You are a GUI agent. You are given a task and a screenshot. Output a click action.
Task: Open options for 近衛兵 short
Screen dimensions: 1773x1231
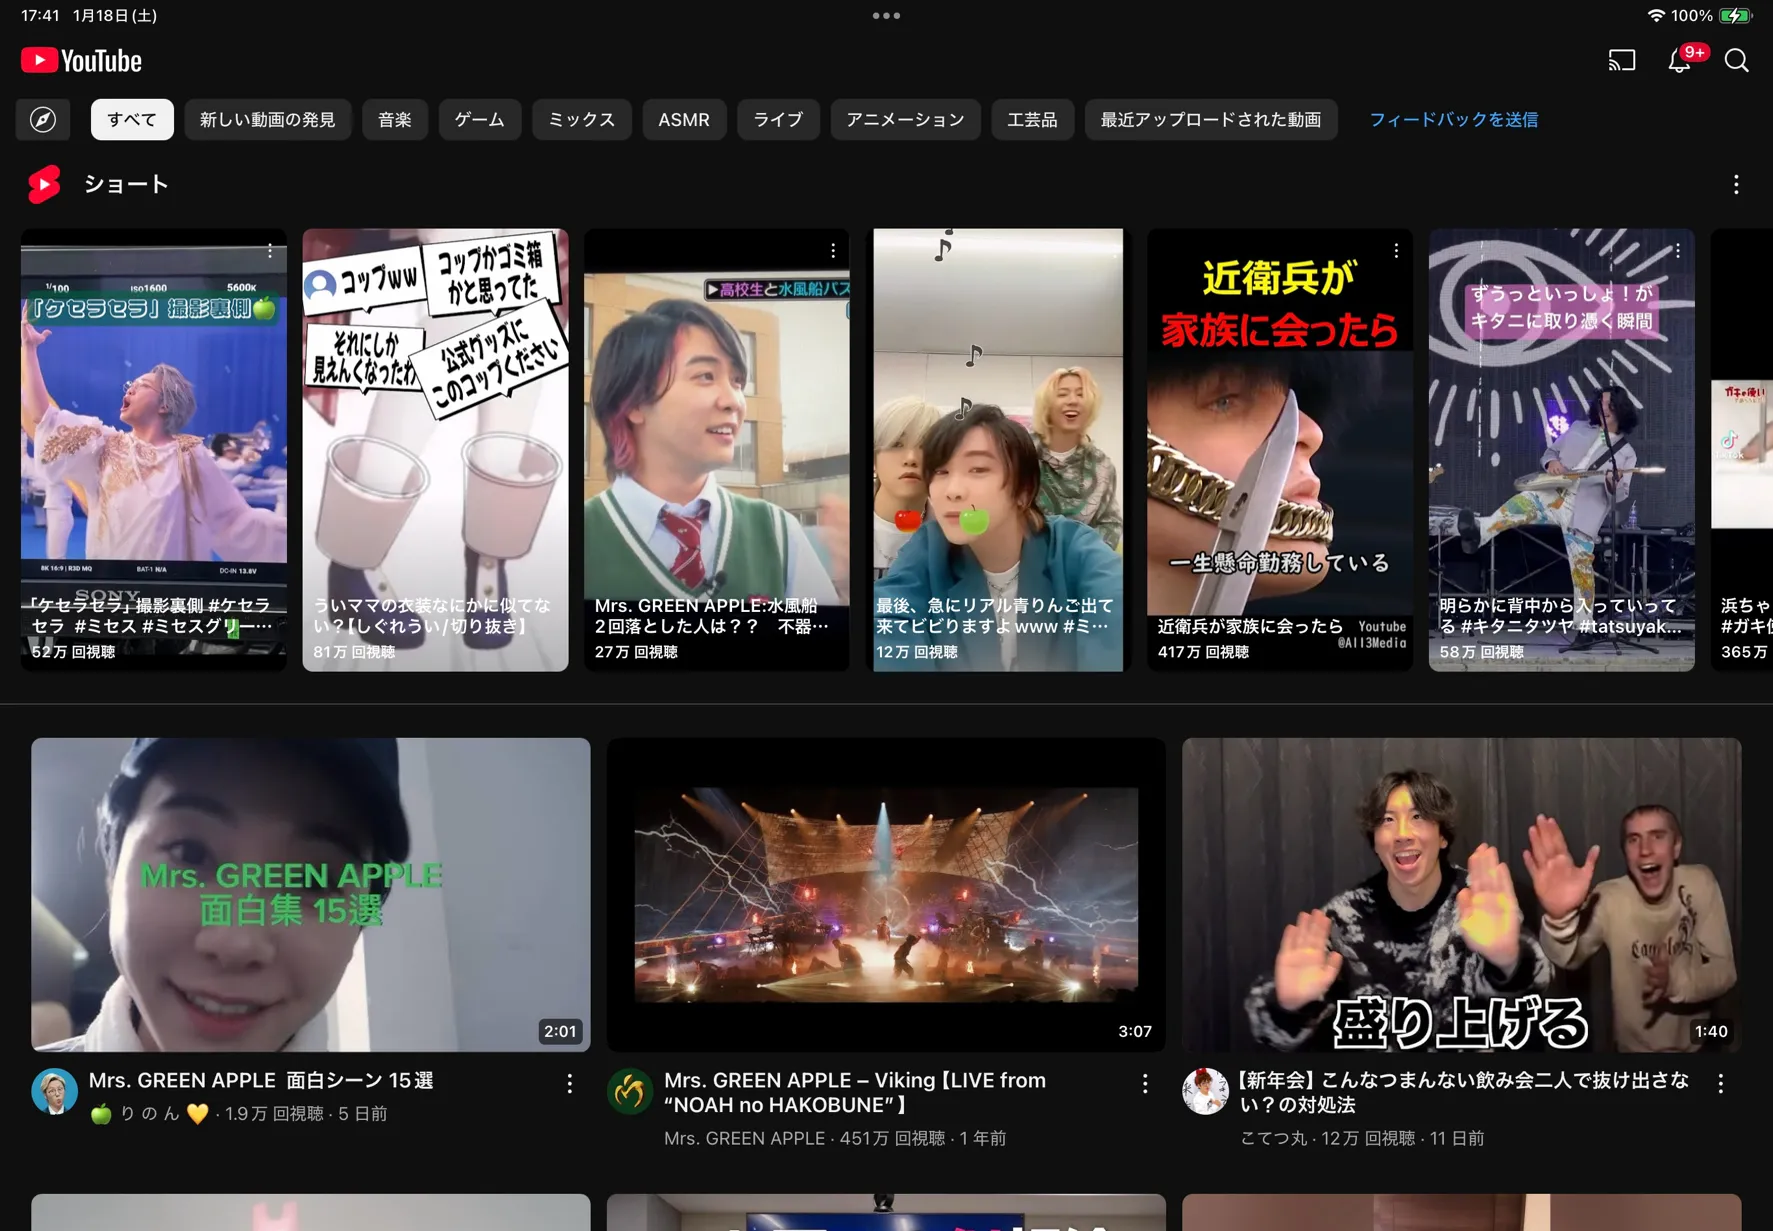pyautogui.click(x=1396, y=252)
